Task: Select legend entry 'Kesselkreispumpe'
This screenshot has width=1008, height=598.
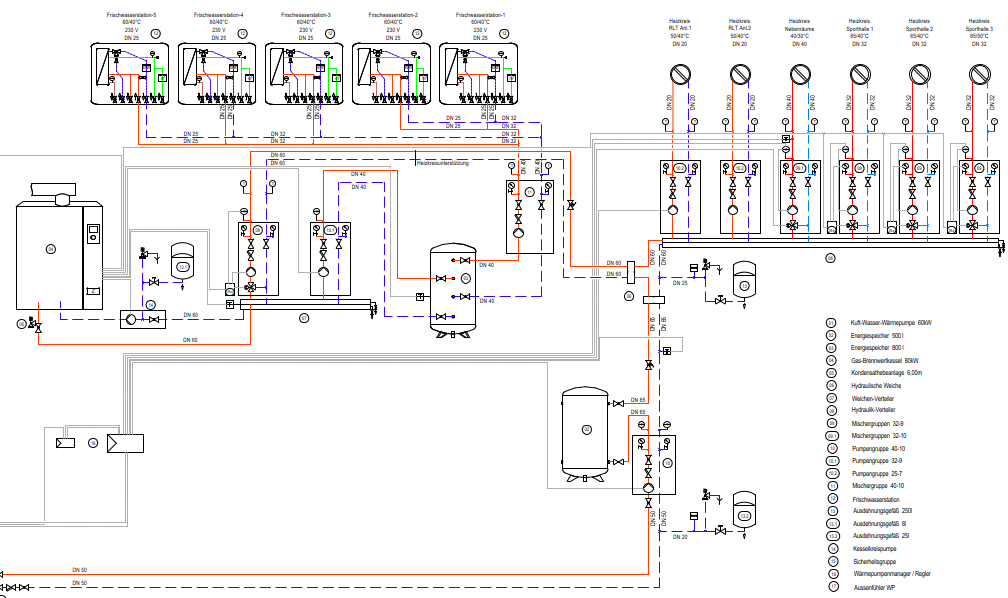Action: (875, 549)
